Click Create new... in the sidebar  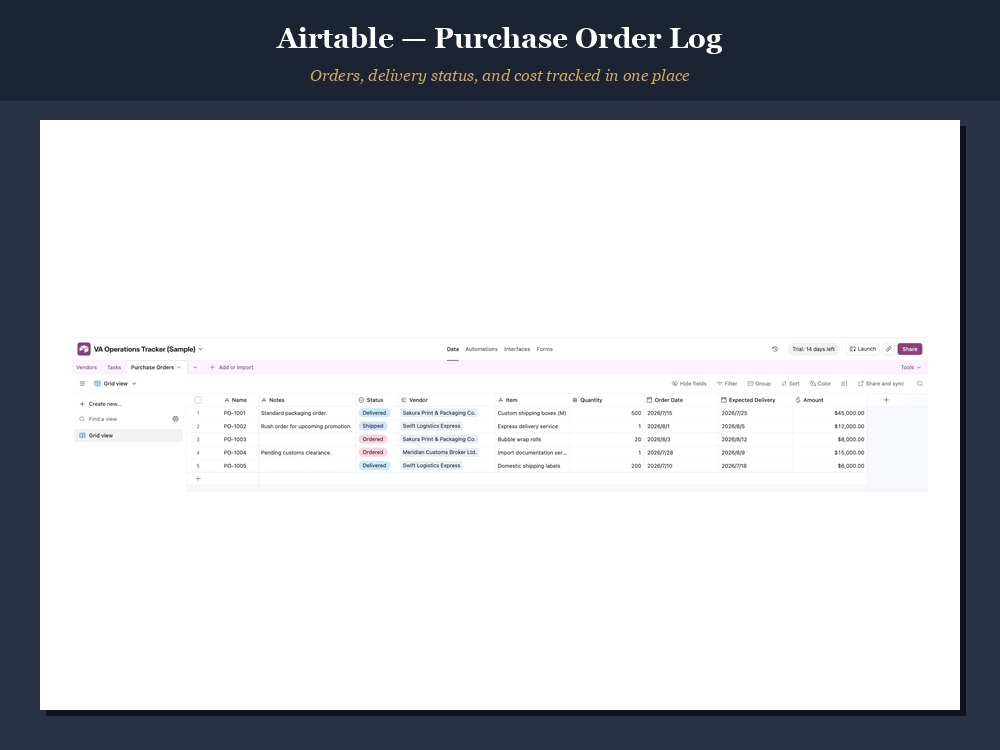coord(101,404)
